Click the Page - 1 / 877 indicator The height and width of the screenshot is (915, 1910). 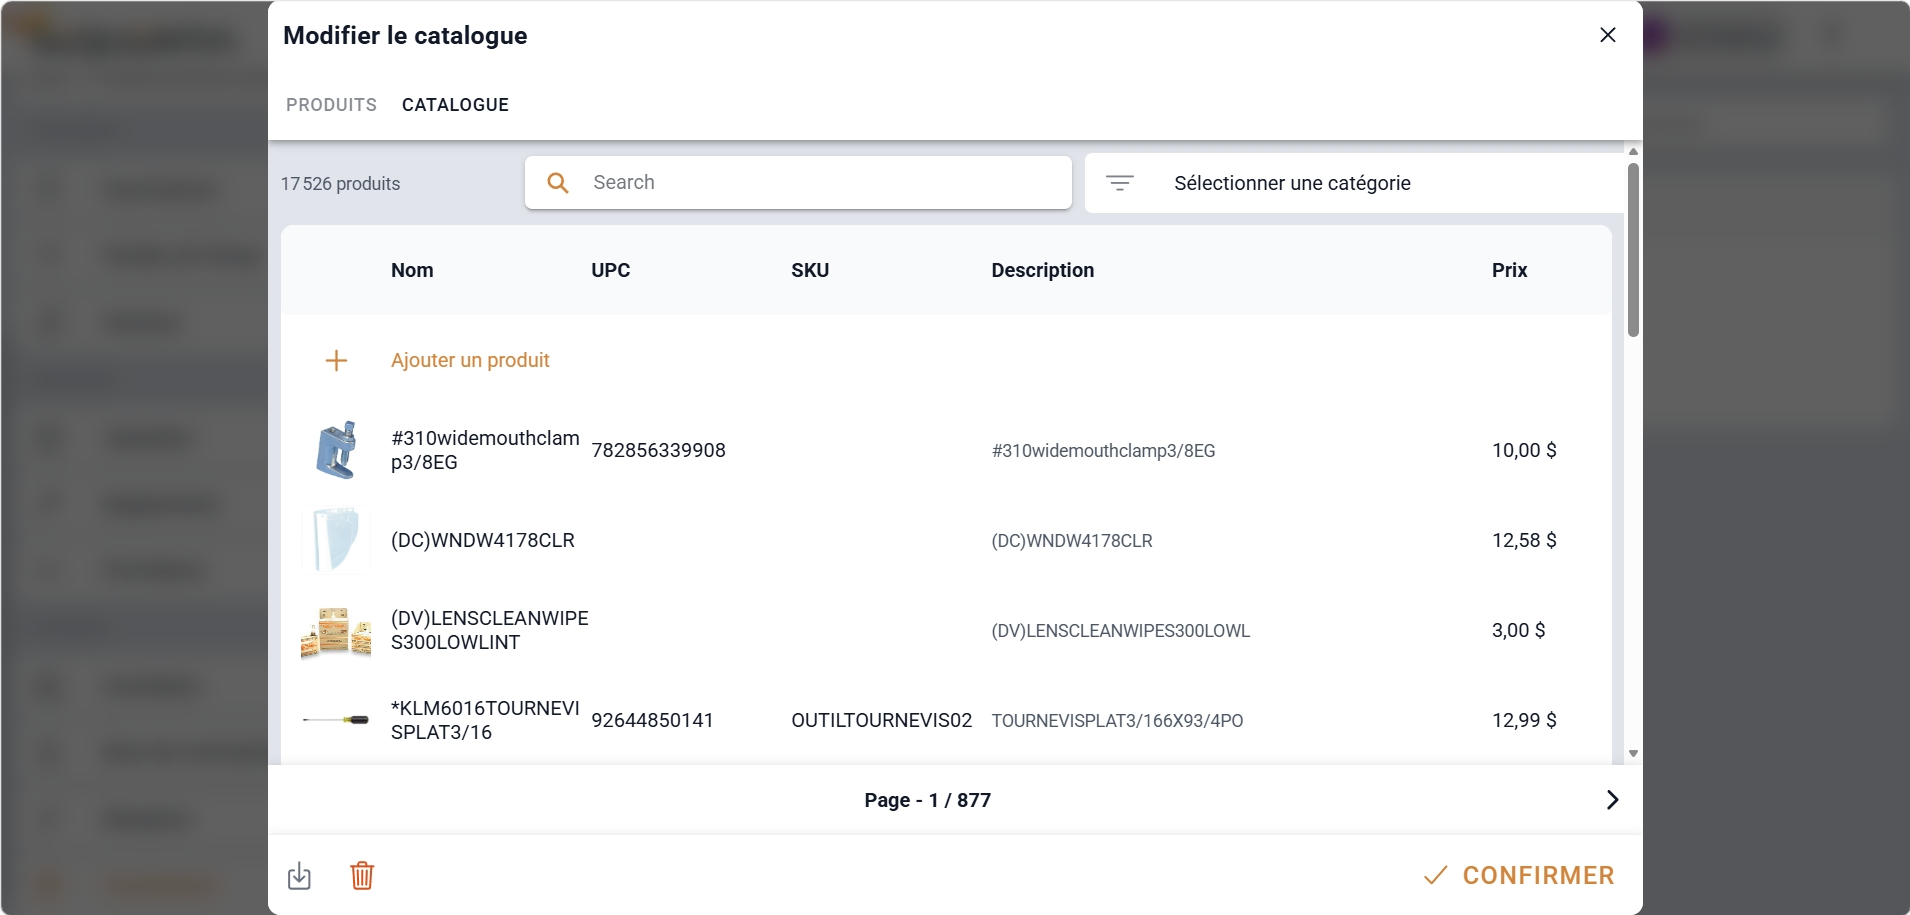point(927,800)
